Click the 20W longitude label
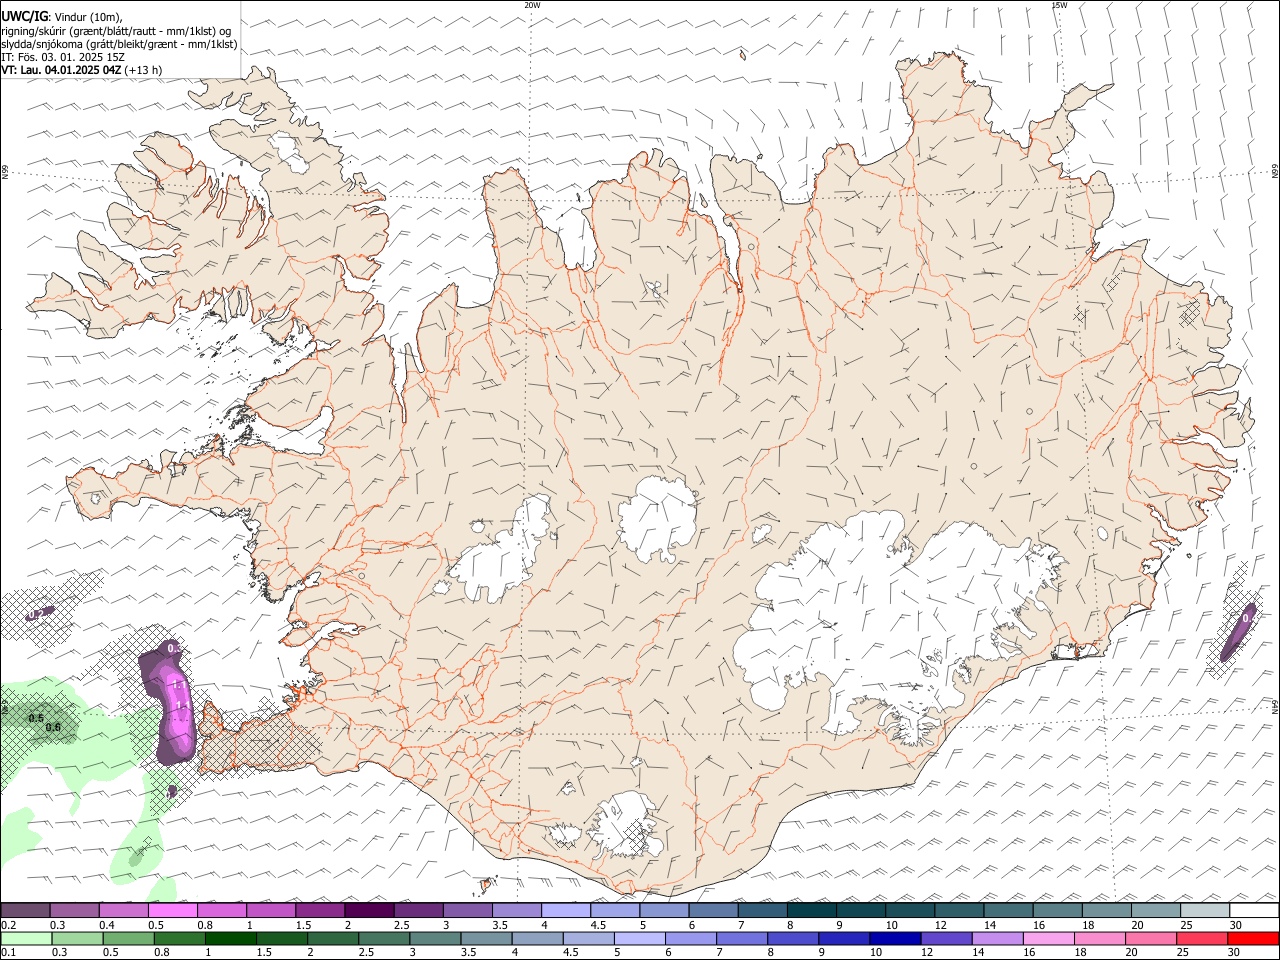The image size is (1280, 960). 532,5
